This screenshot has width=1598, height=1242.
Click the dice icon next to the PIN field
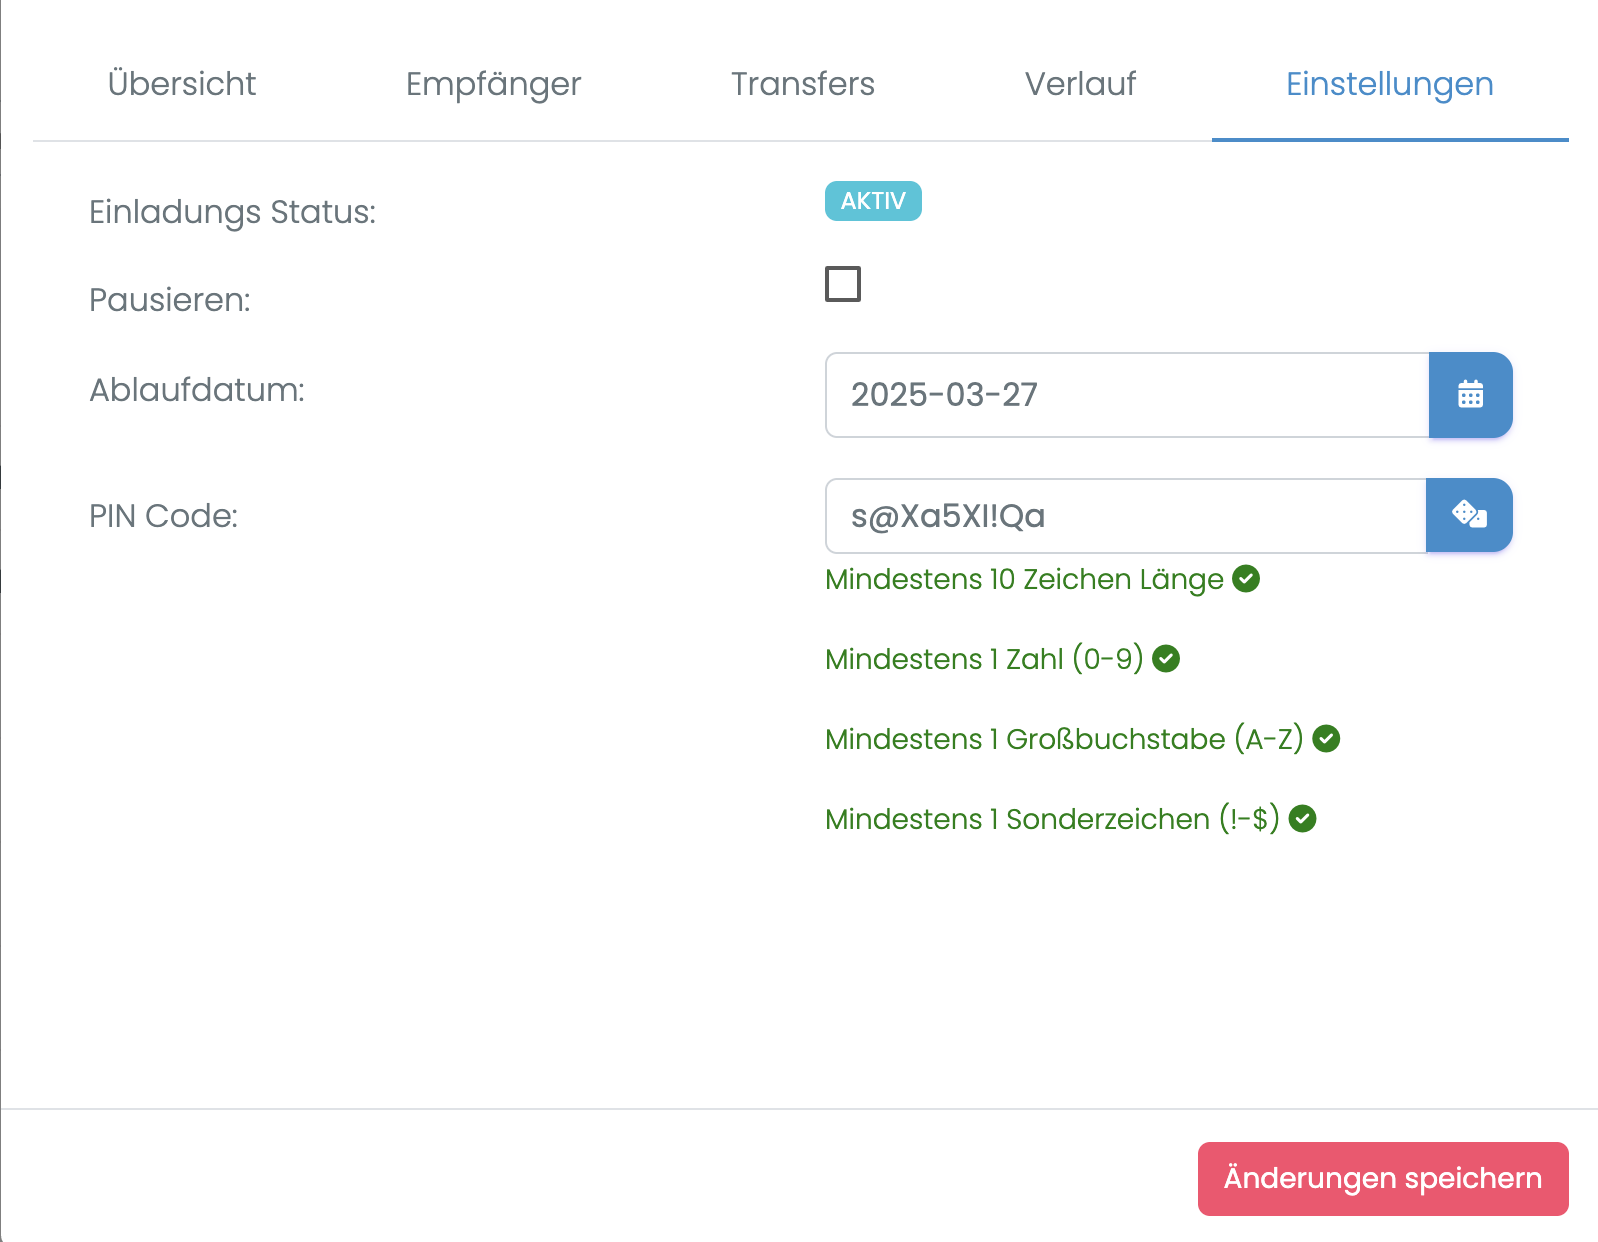[1468, 515]
